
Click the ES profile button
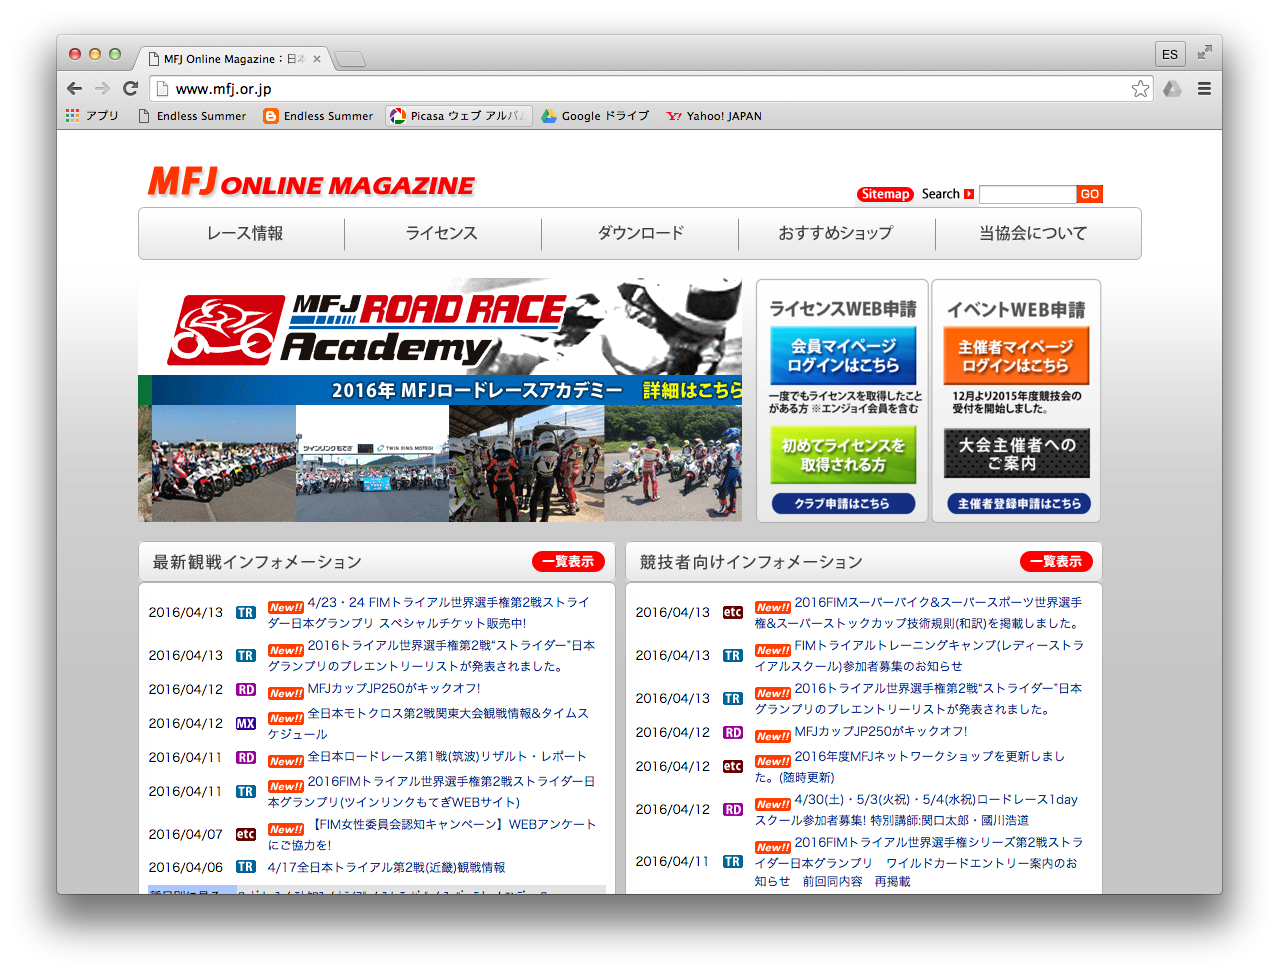tap(1170, 54)
